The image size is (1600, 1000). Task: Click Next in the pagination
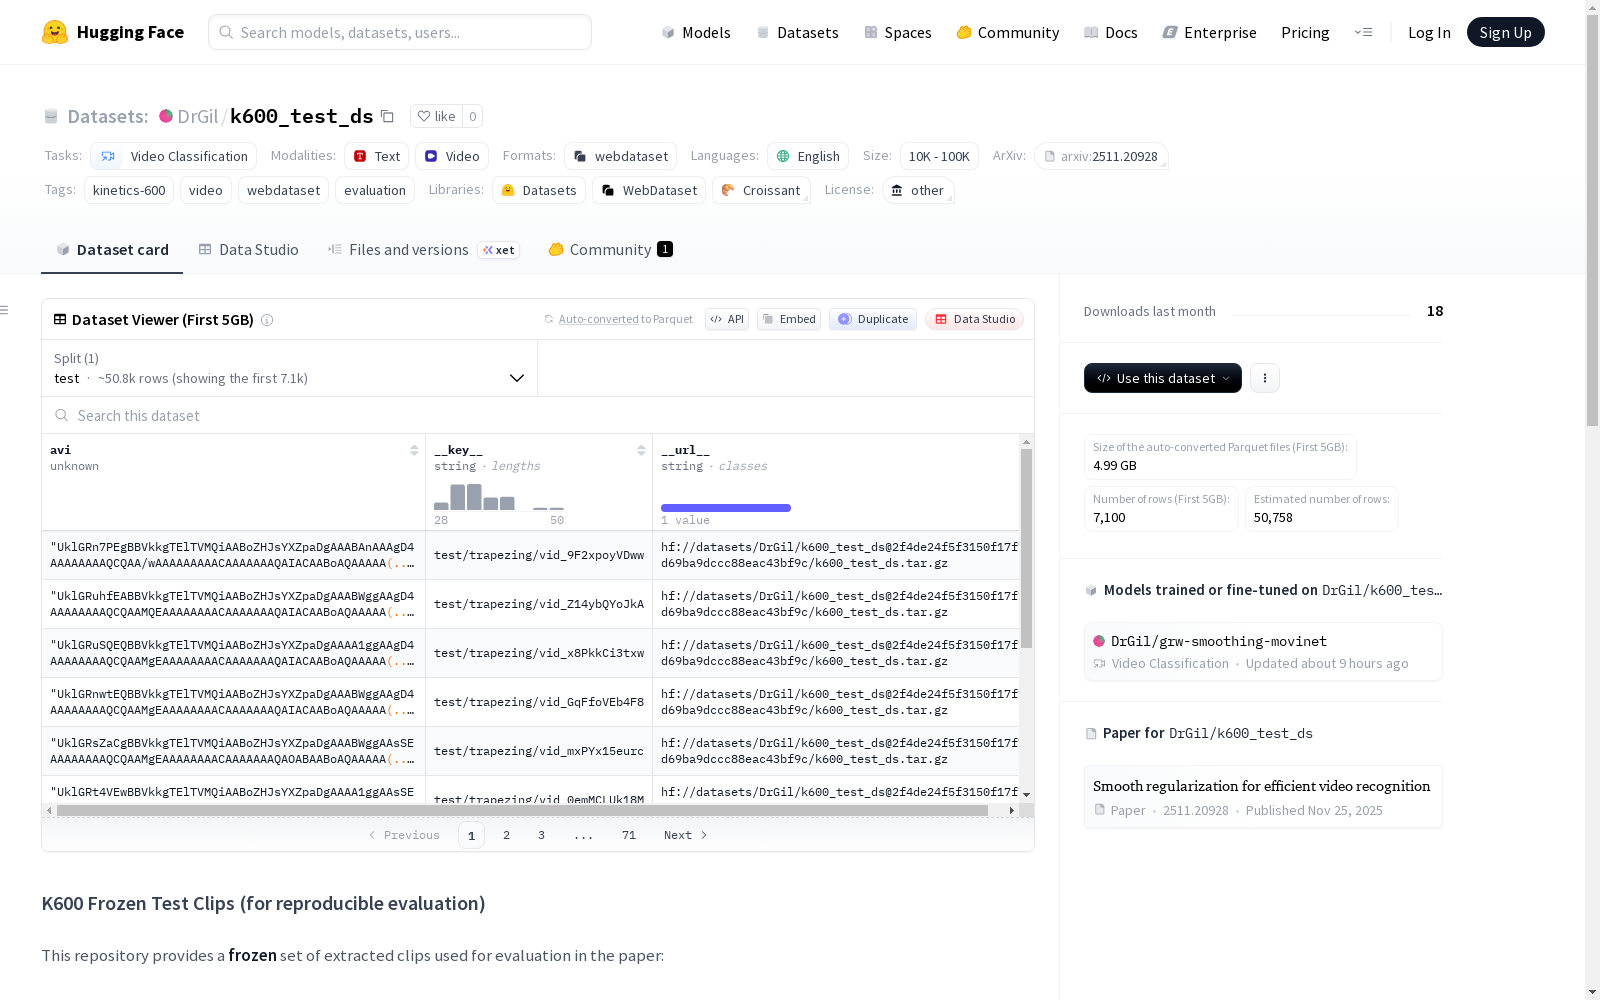pos(686,835)
